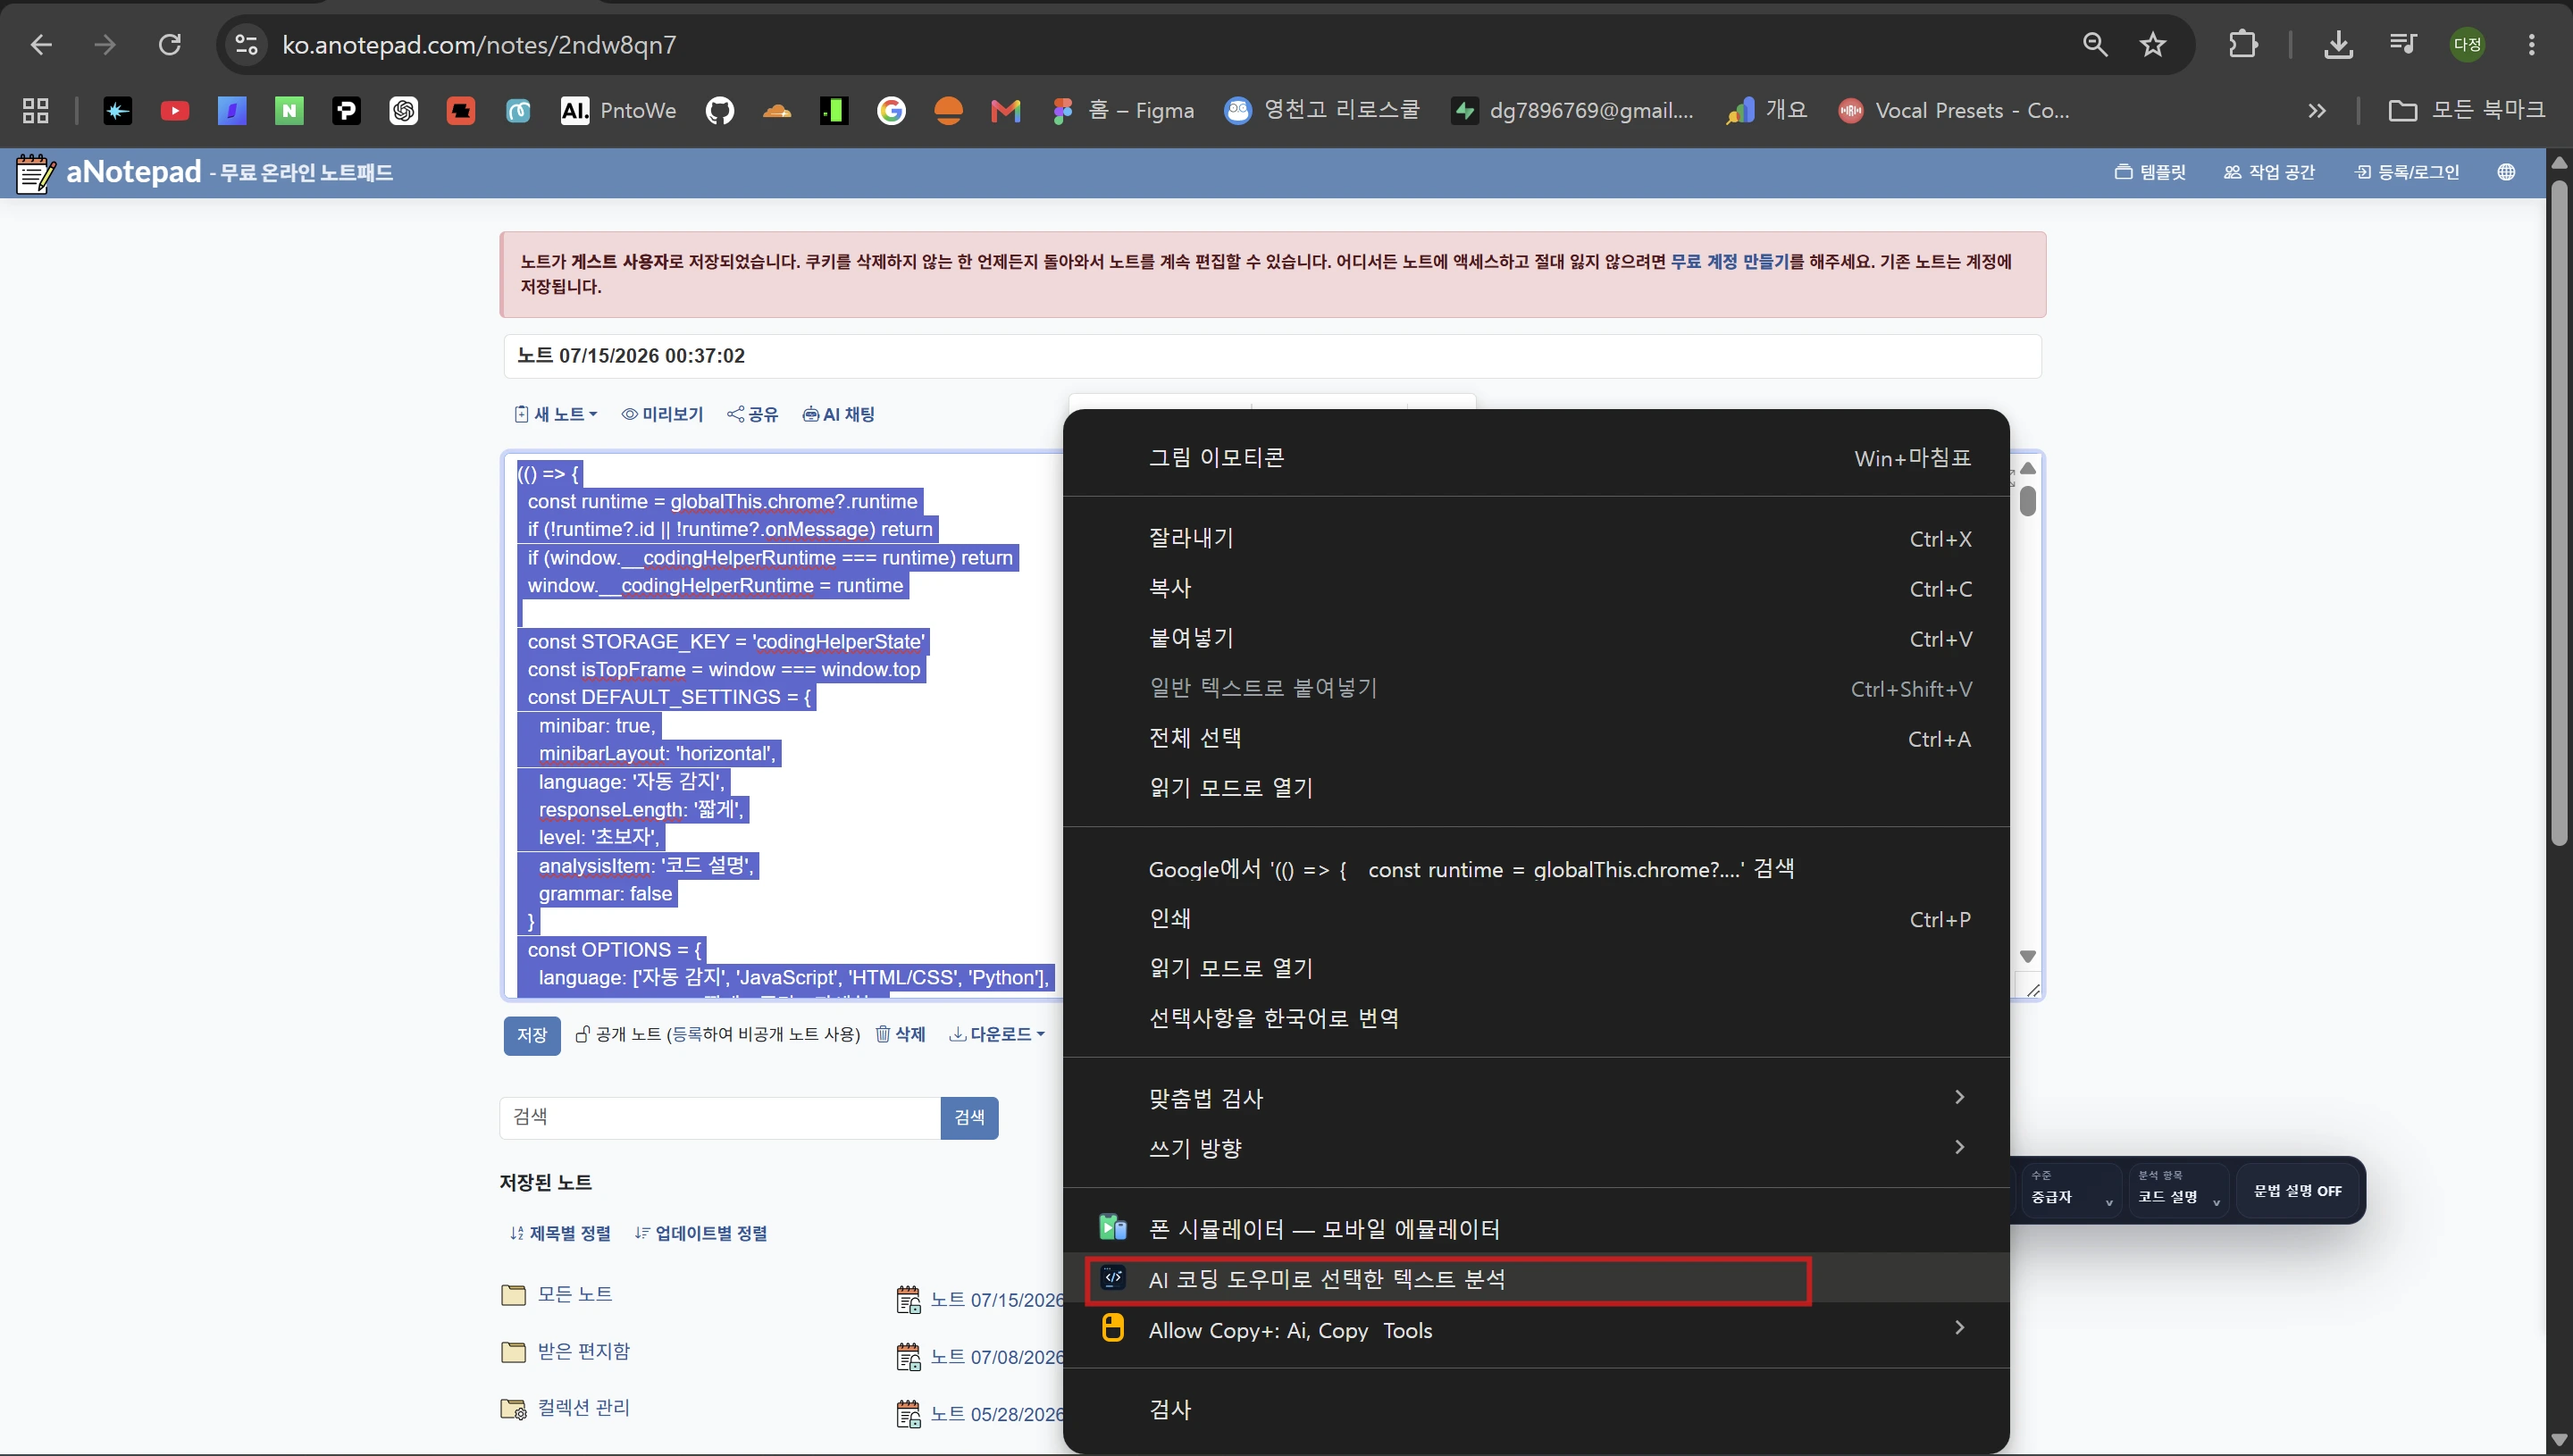Open the AI 채팅 link
This screenshot has width=2573, height=1456.
pyautogui.click(x=839, y=414)
